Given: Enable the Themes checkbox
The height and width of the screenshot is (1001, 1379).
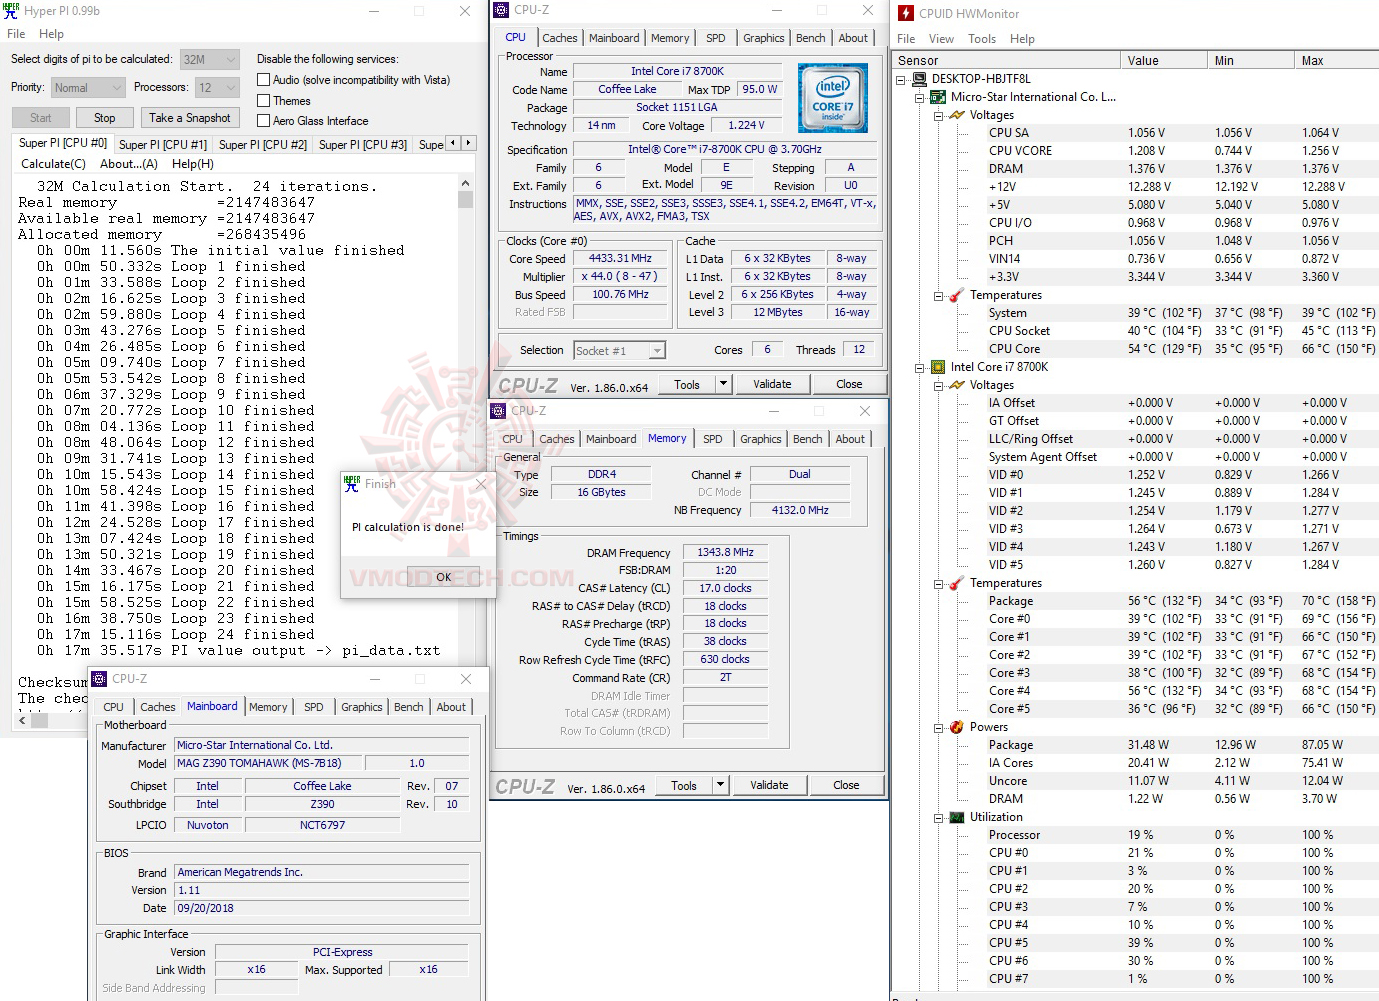Looking at the screenshot, I should pyautogui.click(x=262, y=100).
